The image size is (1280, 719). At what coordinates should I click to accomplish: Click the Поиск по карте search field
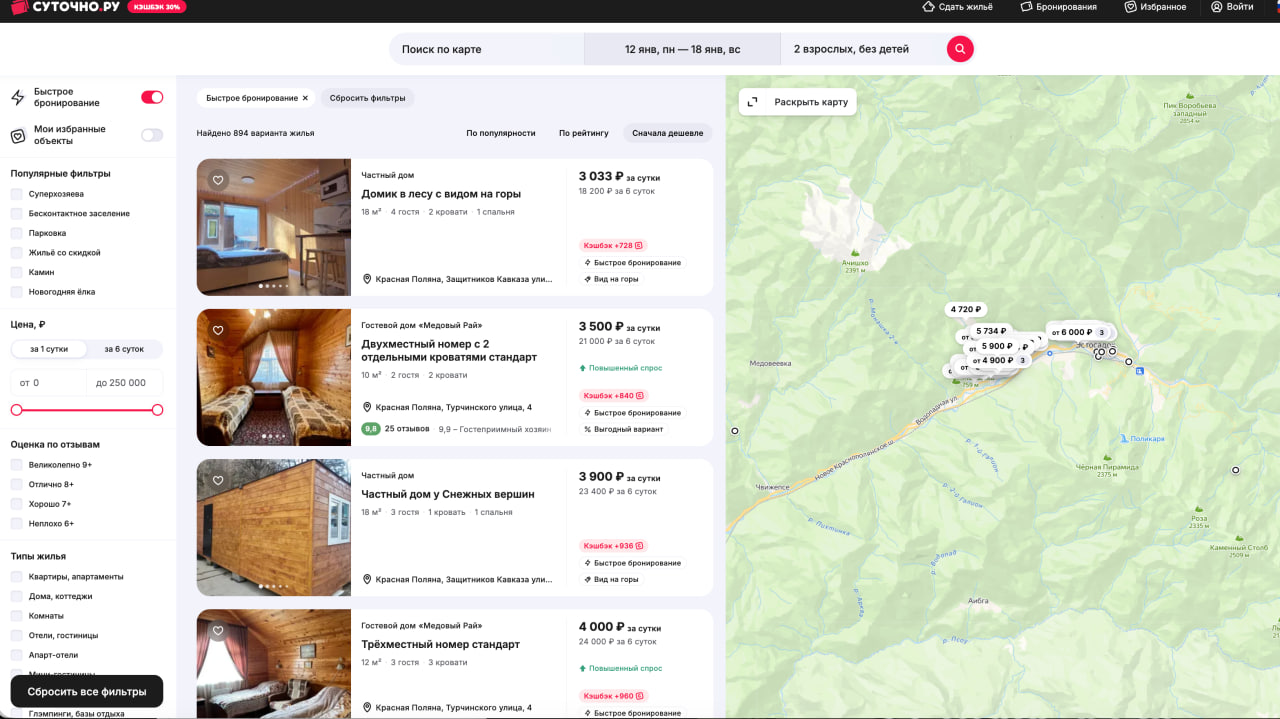(x=486, y=49)
